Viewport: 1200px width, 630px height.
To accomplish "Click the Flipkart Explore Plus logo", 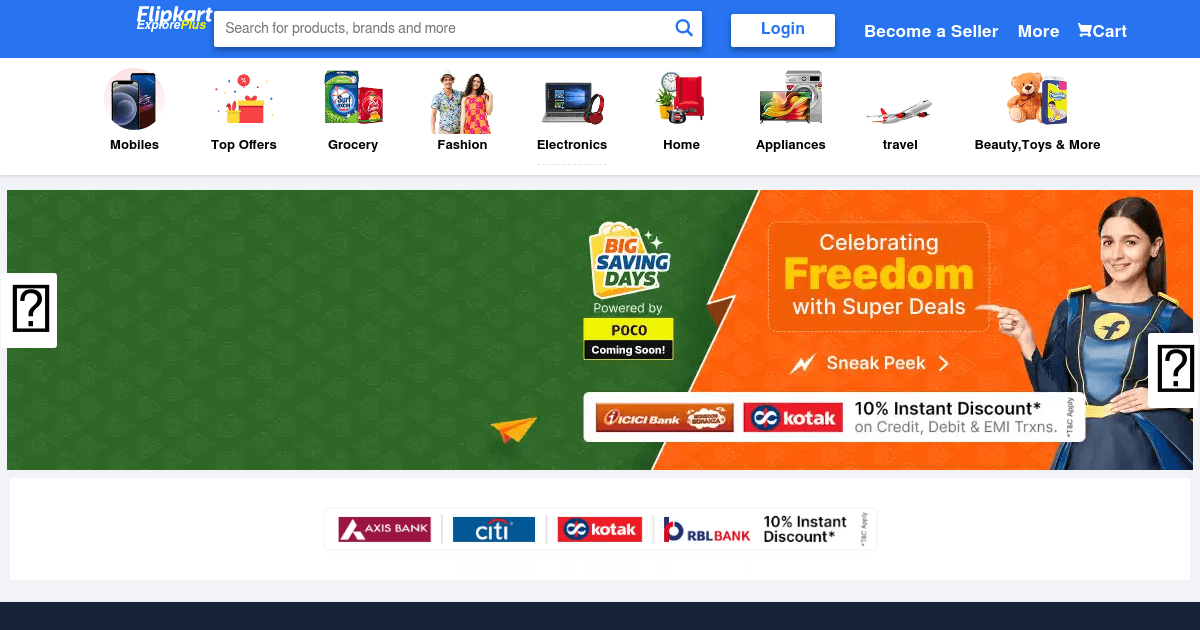I will pos(174,19).
